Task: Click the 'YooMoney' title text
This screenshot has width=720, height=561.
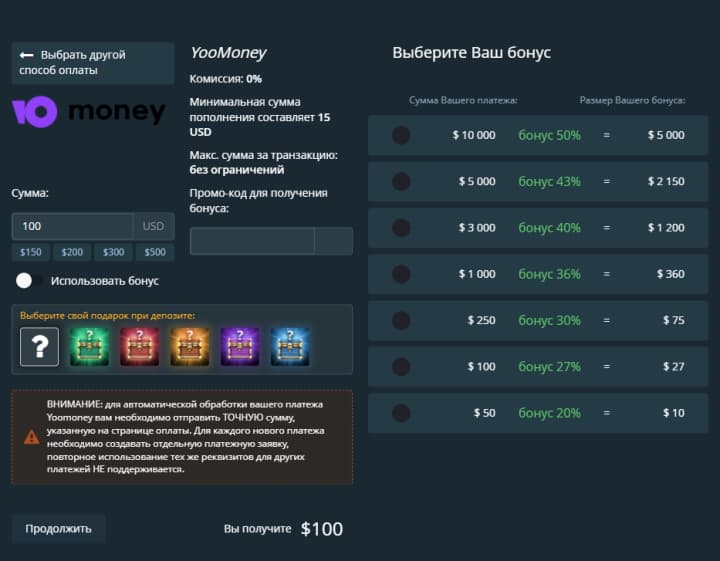Action: coord(228,53)
